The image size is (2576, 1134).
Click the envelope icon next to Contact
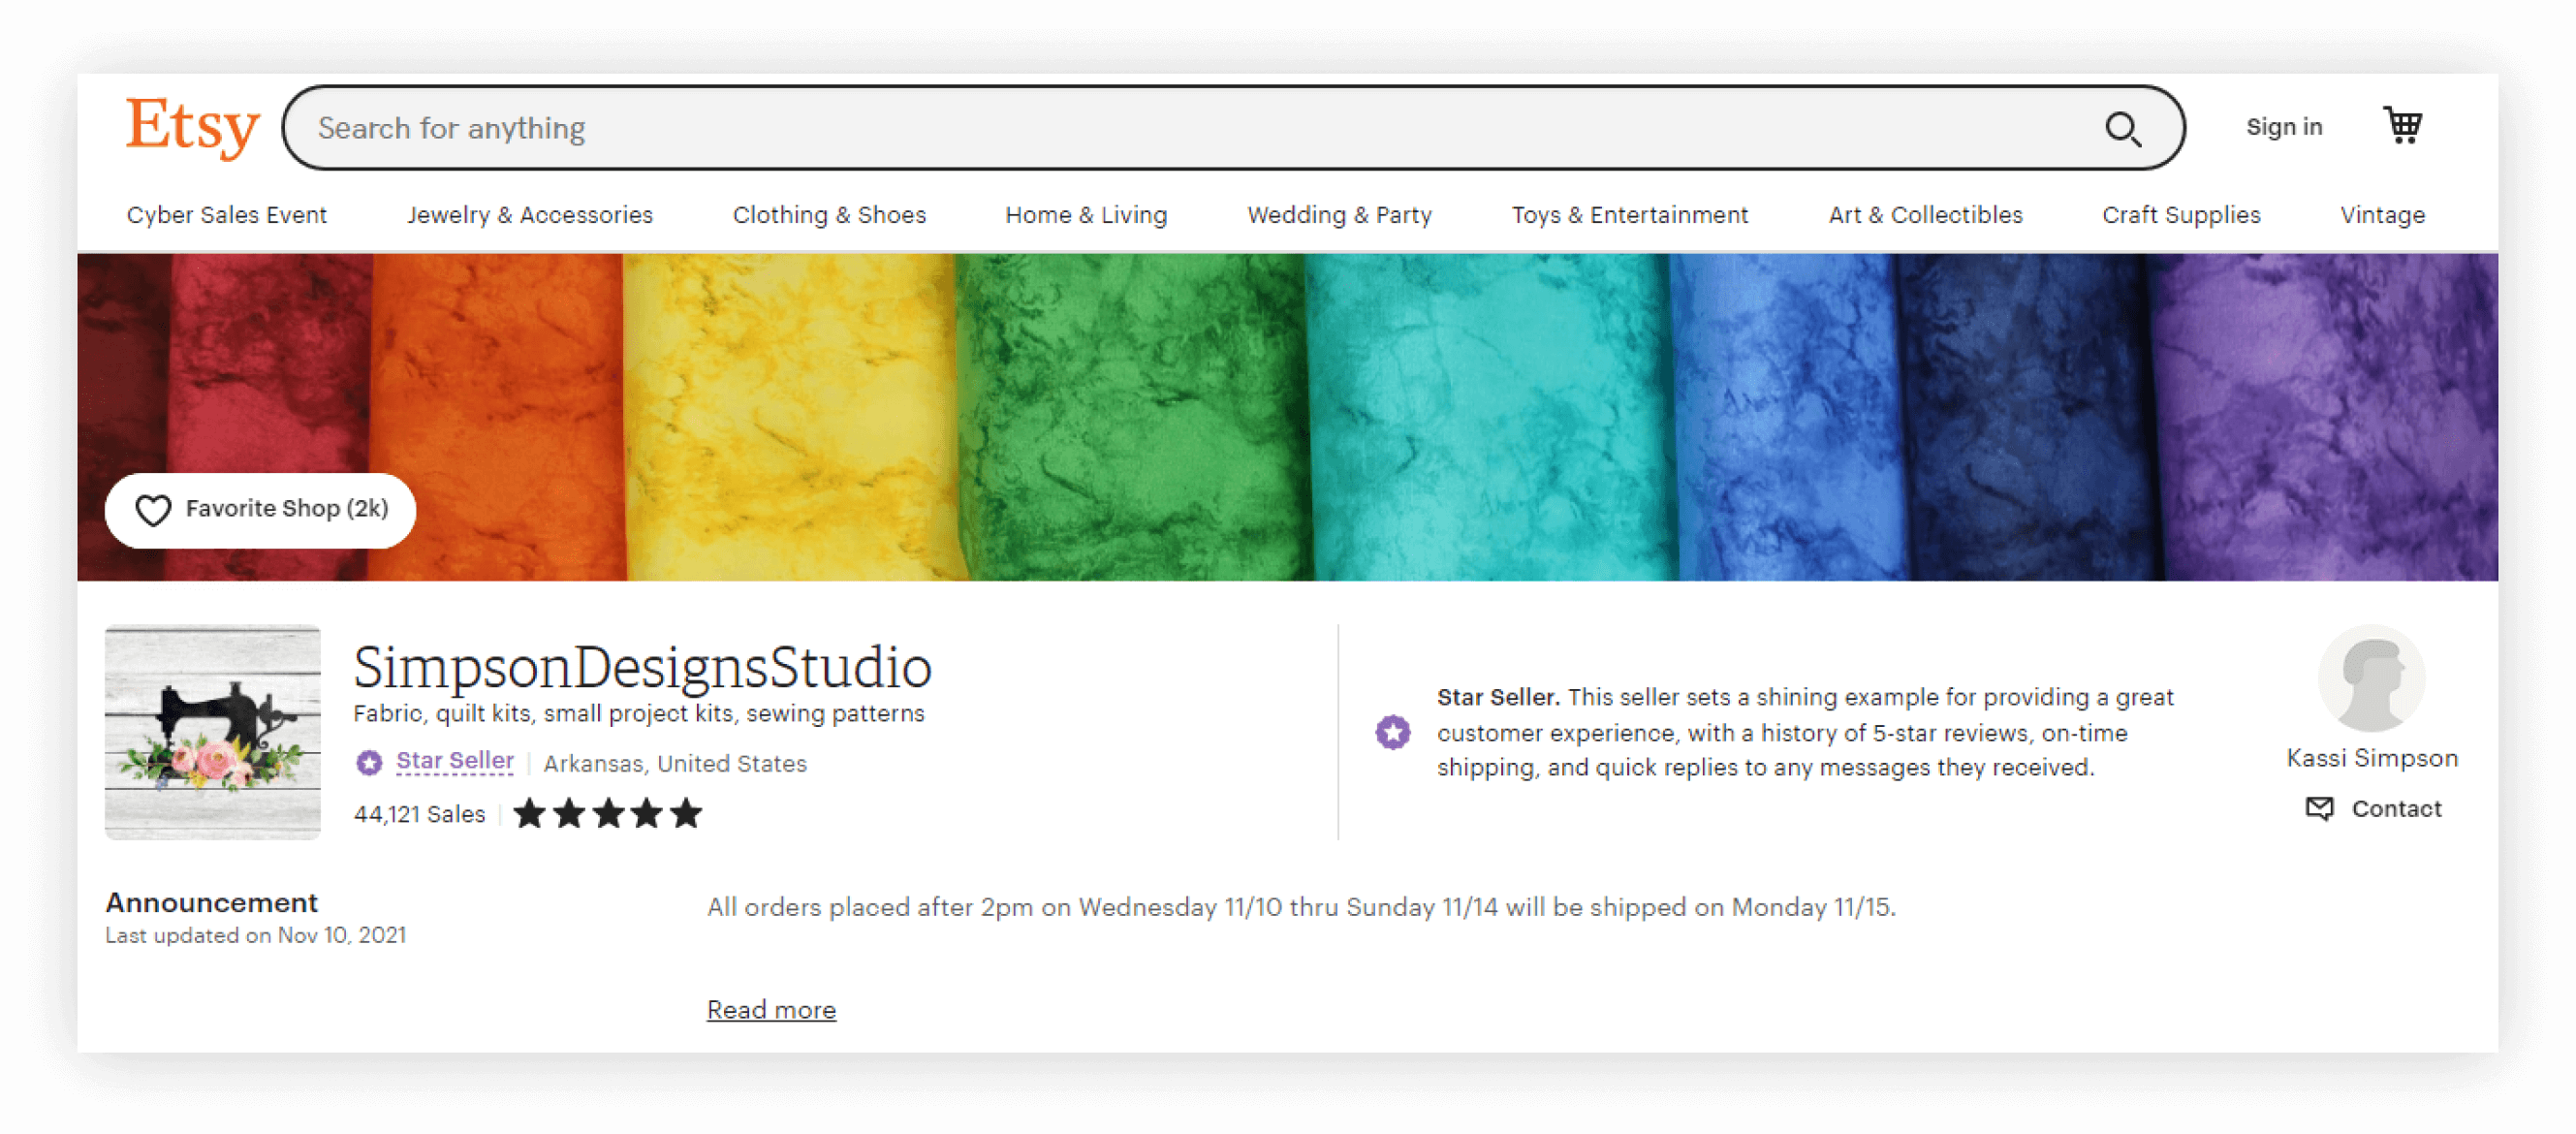coord(2318,809)
